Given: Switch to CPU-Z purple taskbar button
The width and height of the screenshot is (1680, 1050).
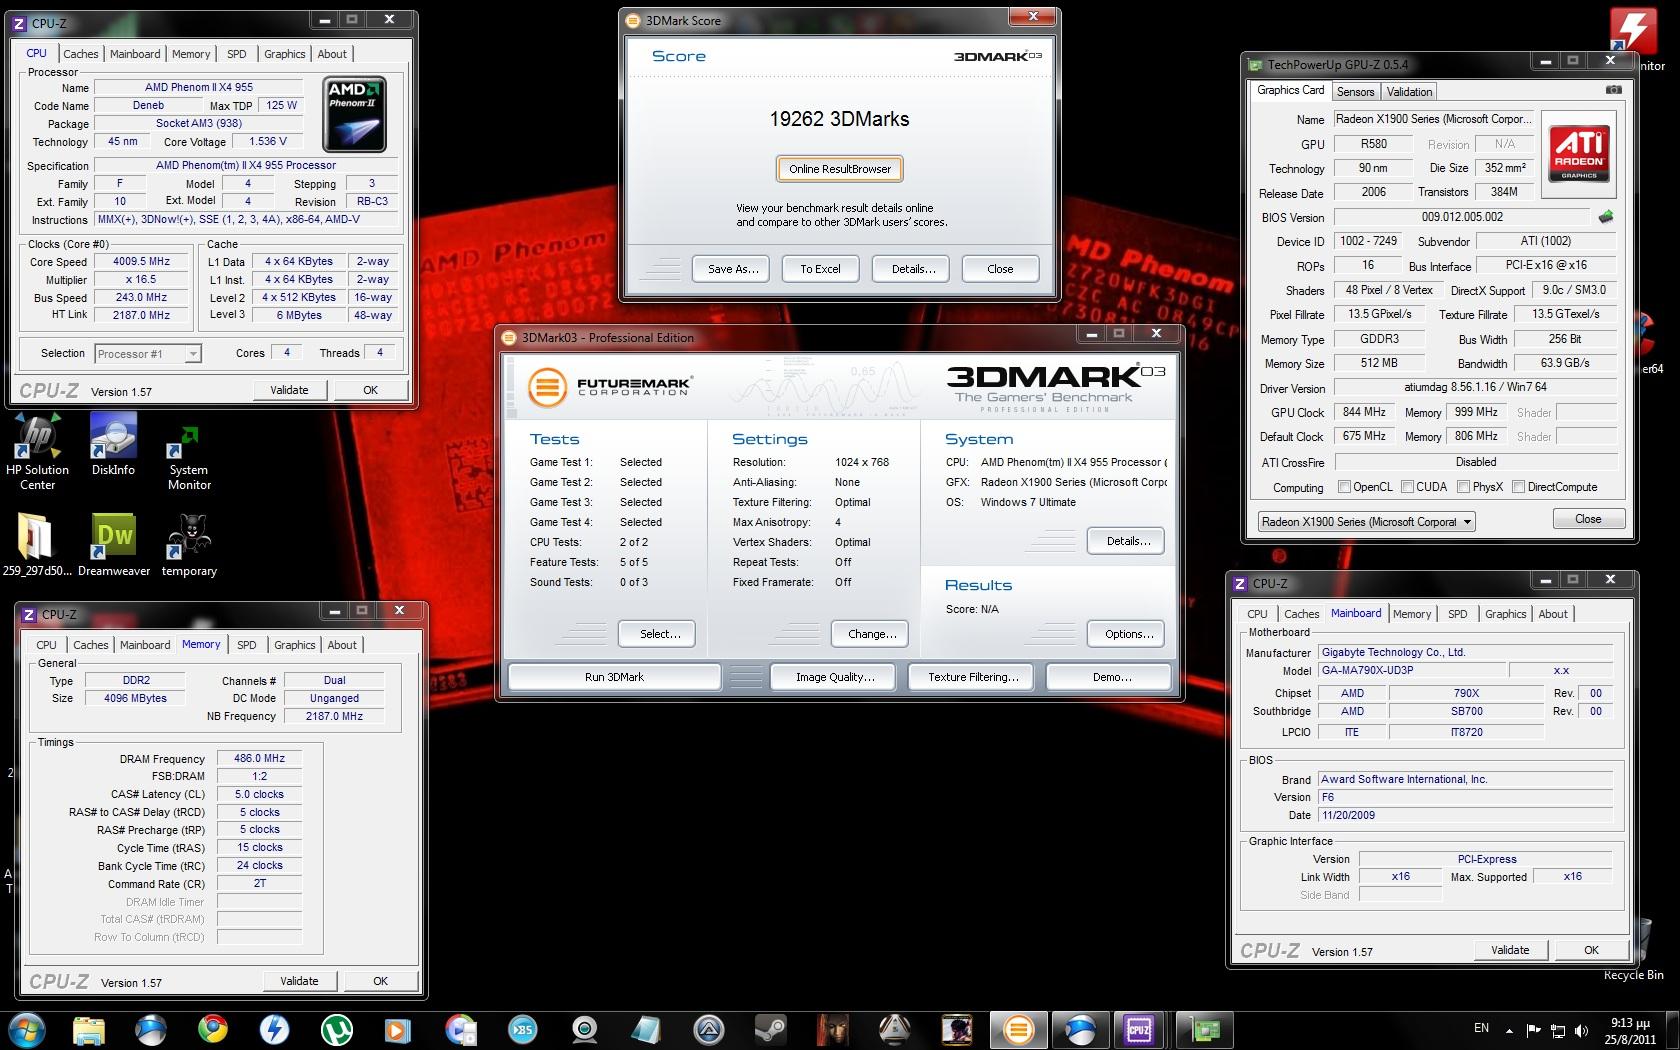Looking at the screenshot, I should pyautogui.click(x=1139, y=1029).
